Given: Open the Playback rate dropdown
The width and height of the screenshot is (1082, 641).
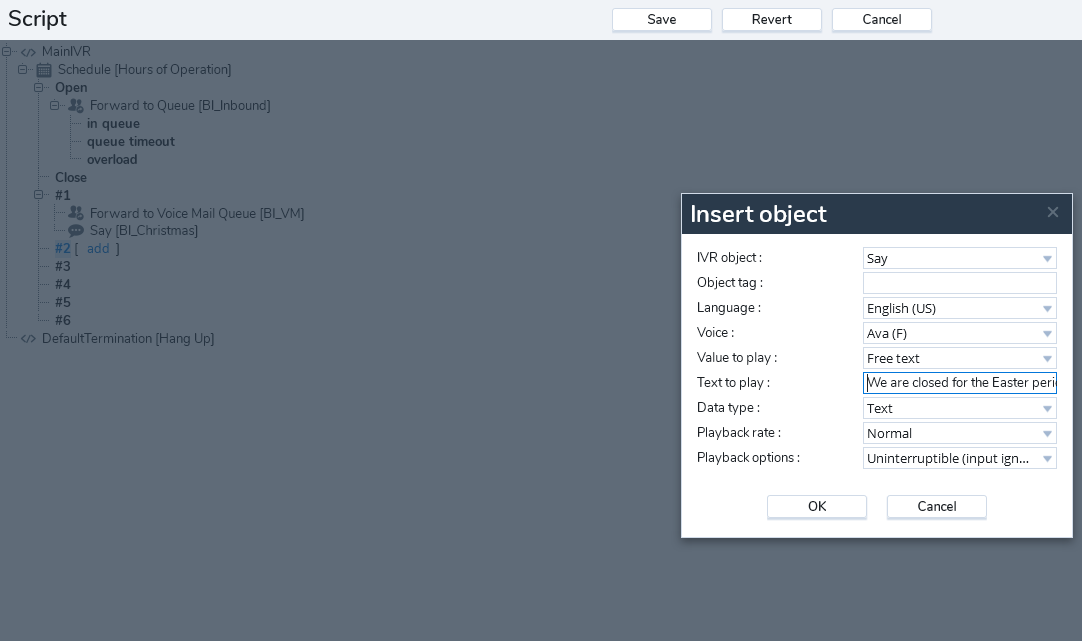Looking at the screenshot, I should tap(959, 433).
